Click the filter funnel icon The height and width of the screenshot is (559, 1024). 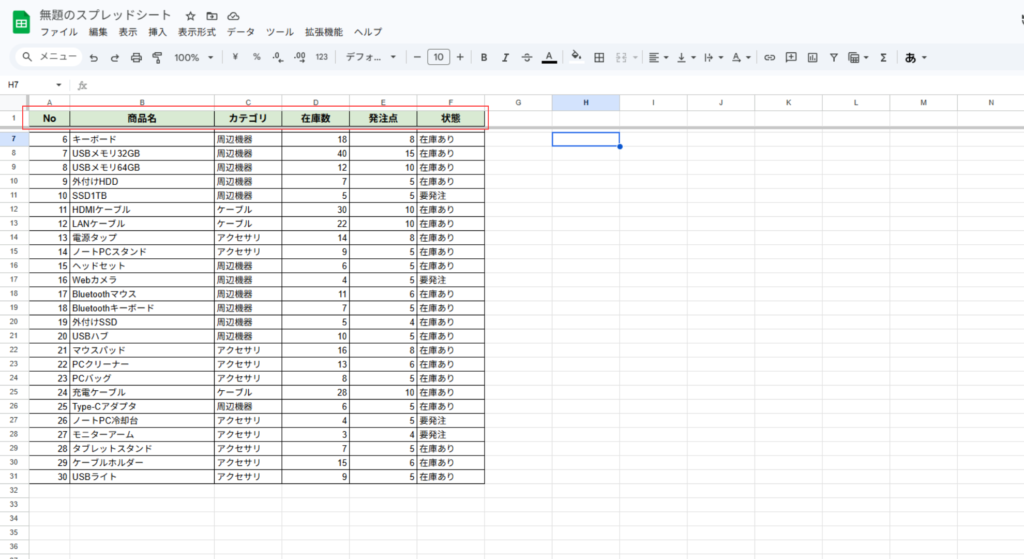[834, 58]
